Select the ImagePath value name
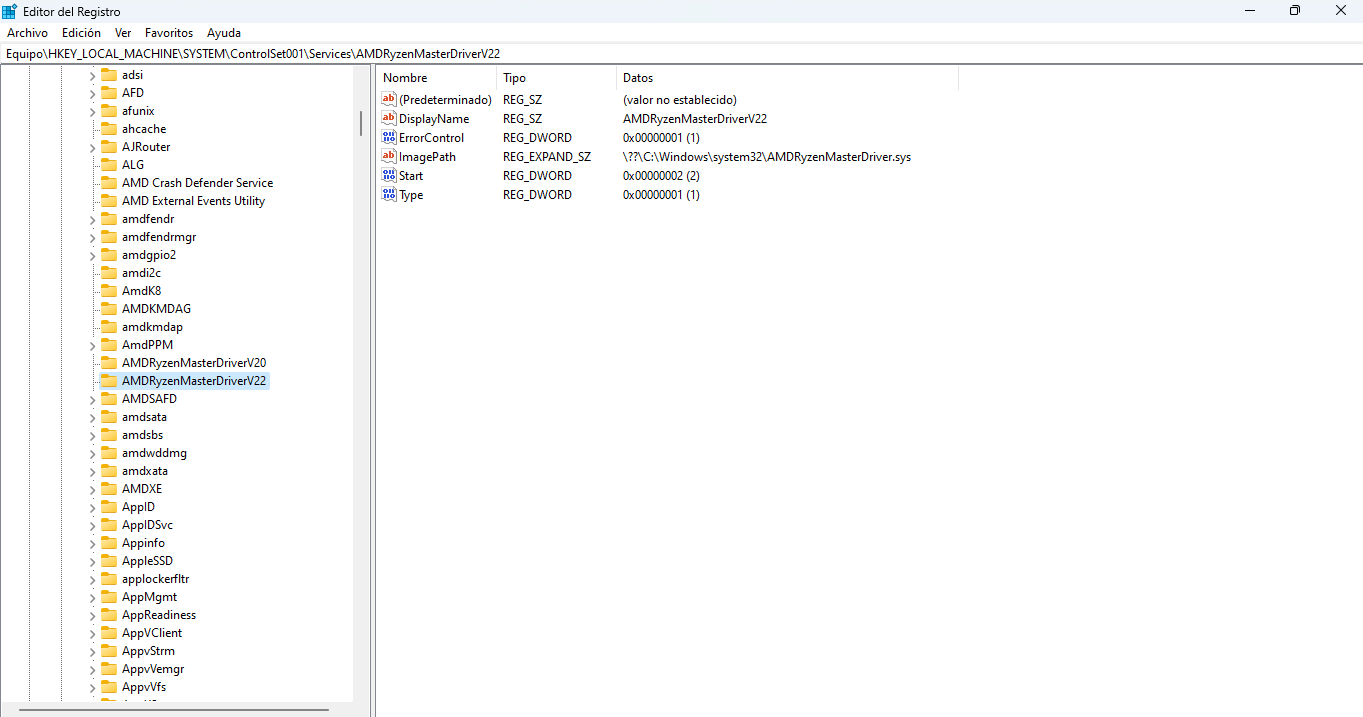Image resolution: width=1363 pixels, height=717 pixels. [x=427, y=157]
